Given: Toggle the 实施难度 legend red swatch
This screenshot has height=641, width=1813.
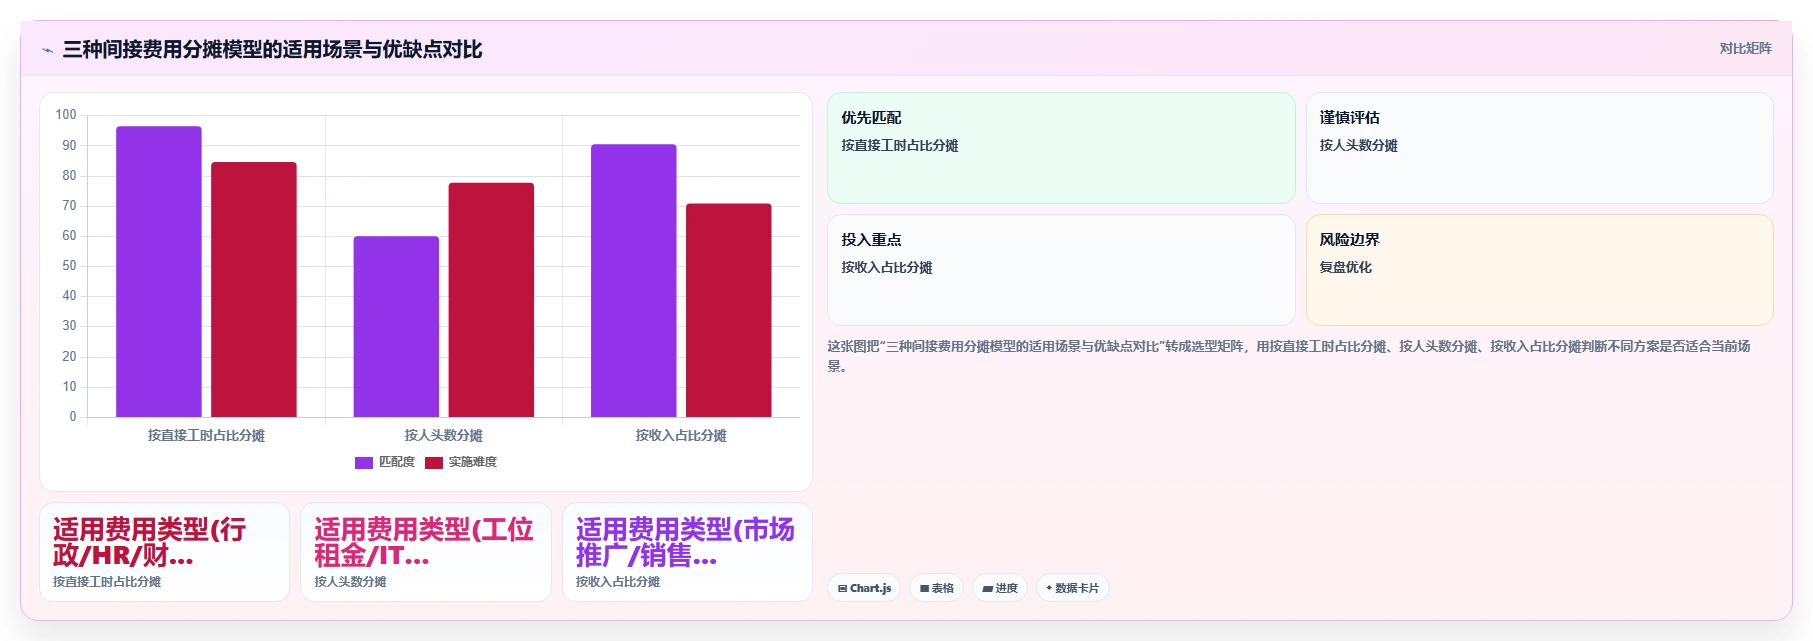Looking at the screenshot, I should click(x=434, y=462).
